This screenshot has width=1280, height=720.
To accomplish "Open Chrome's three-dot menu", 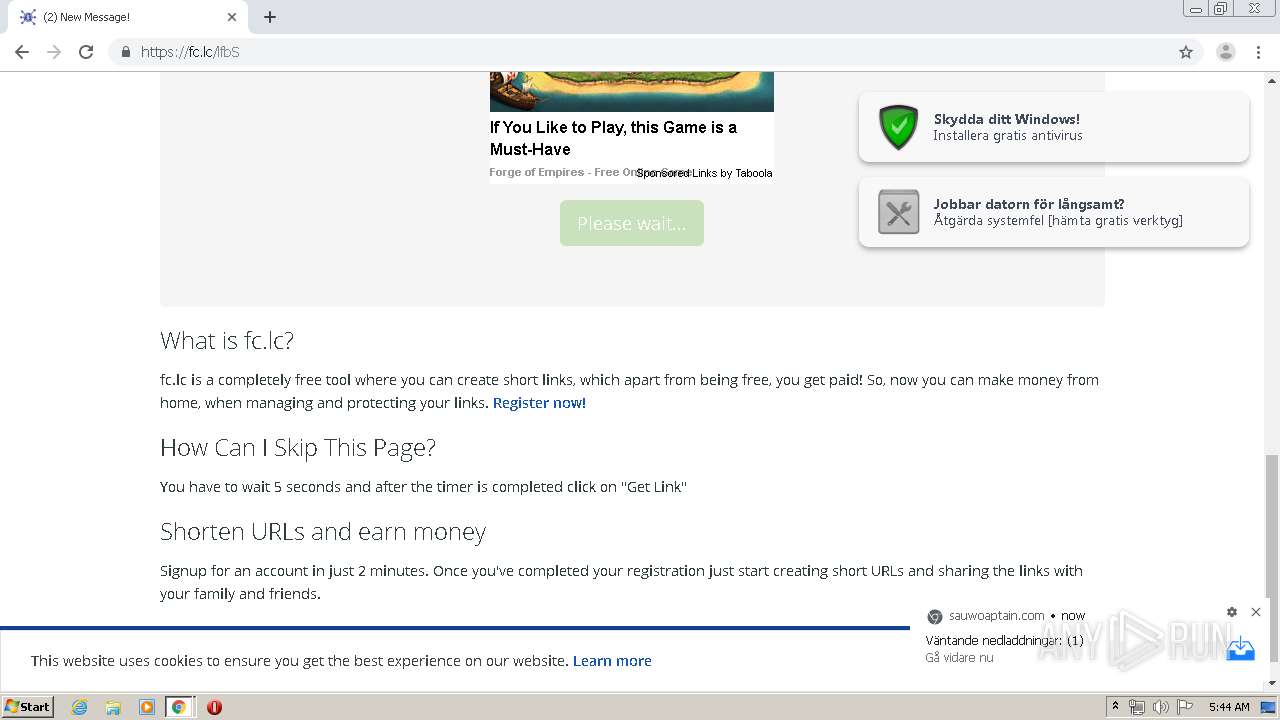I will [x=1259, y=52].
